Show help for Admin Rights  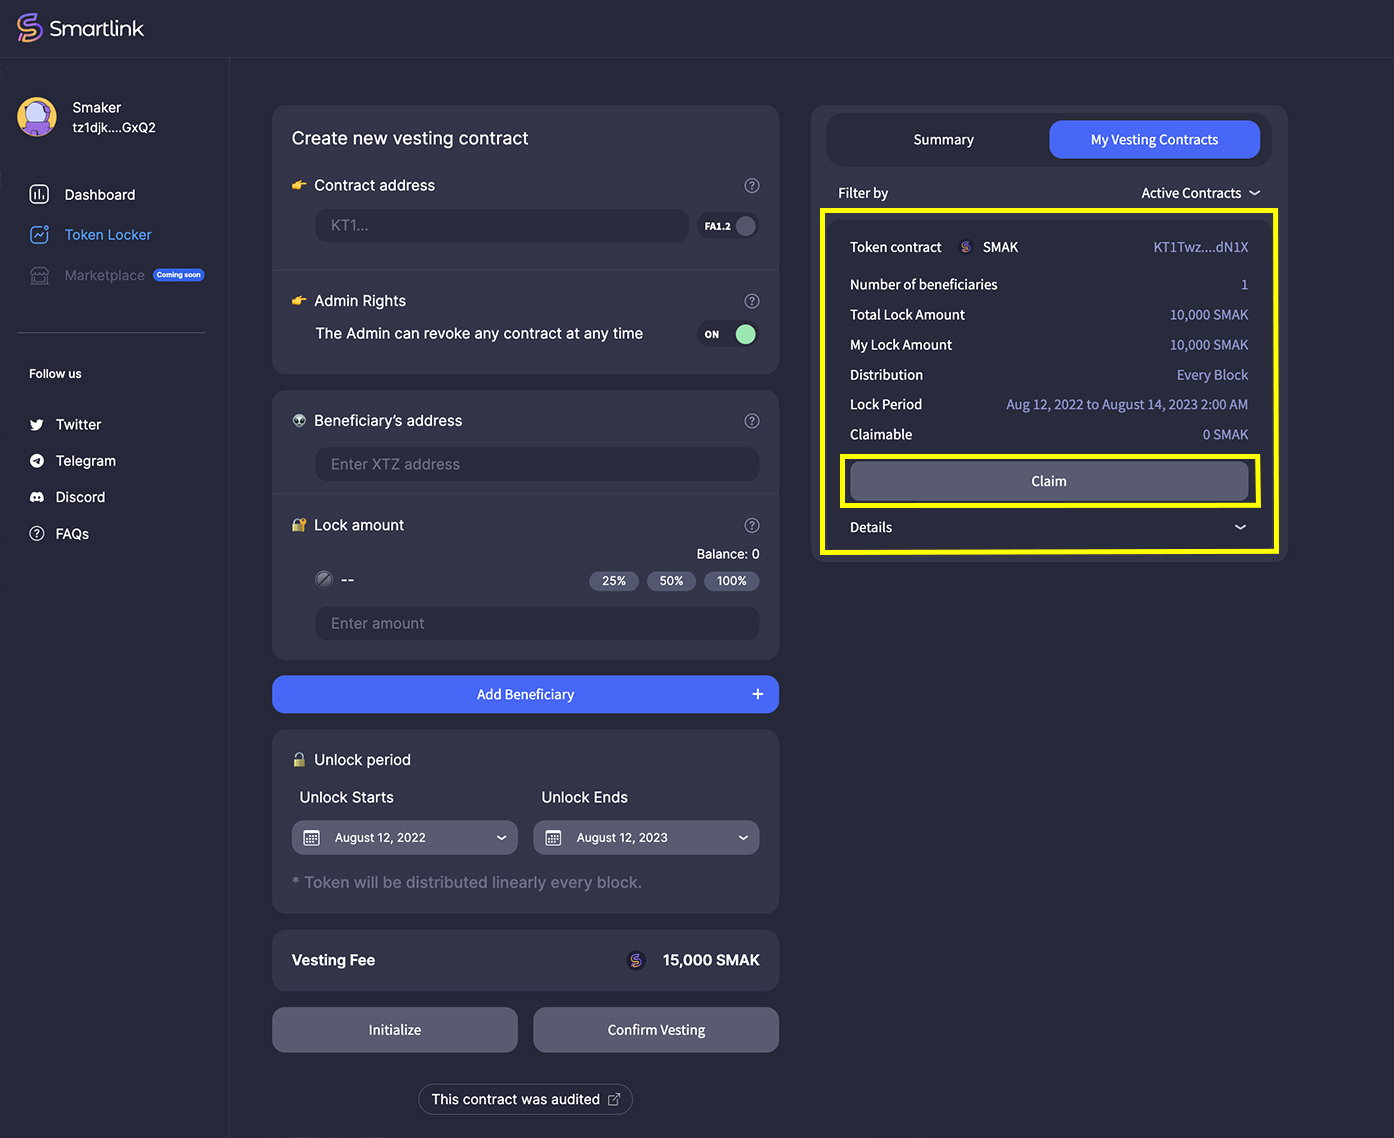coord(752,301)
